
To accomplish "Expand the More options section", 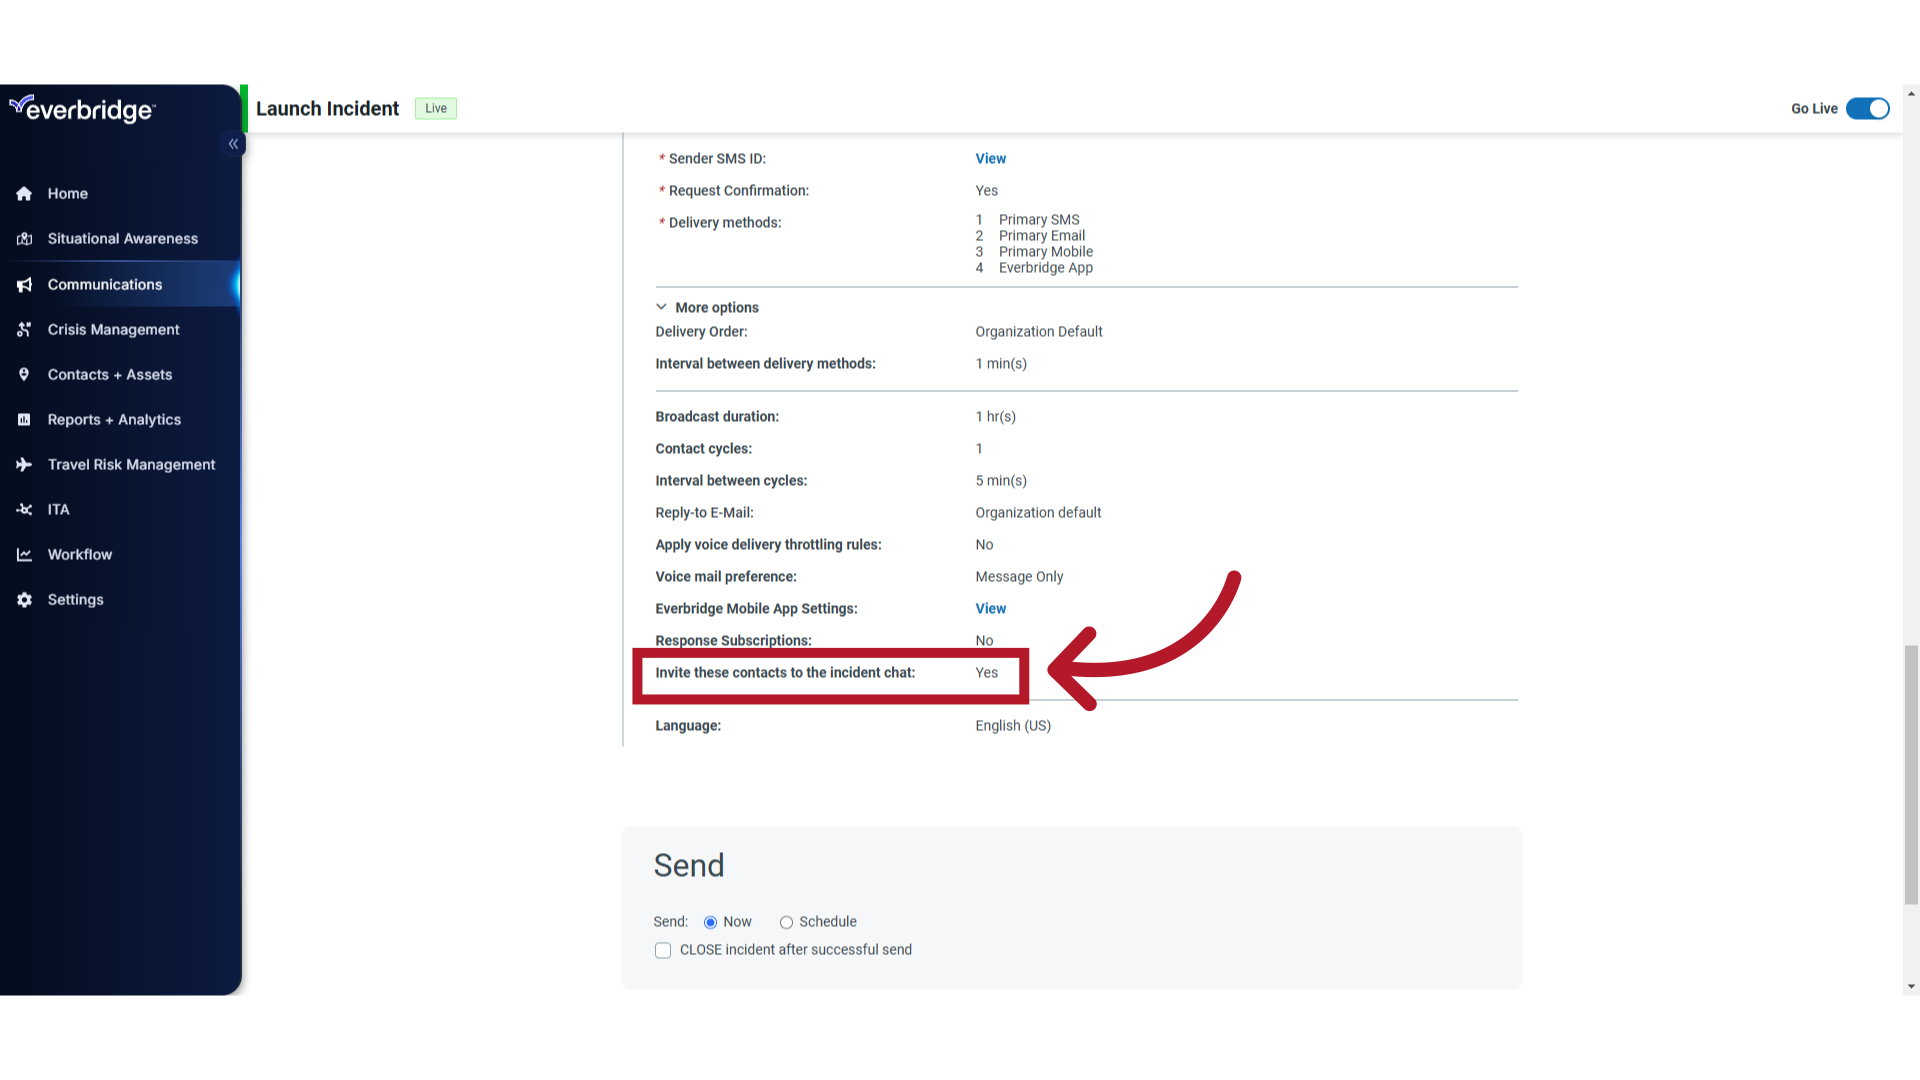I will [x=707, y=306].
